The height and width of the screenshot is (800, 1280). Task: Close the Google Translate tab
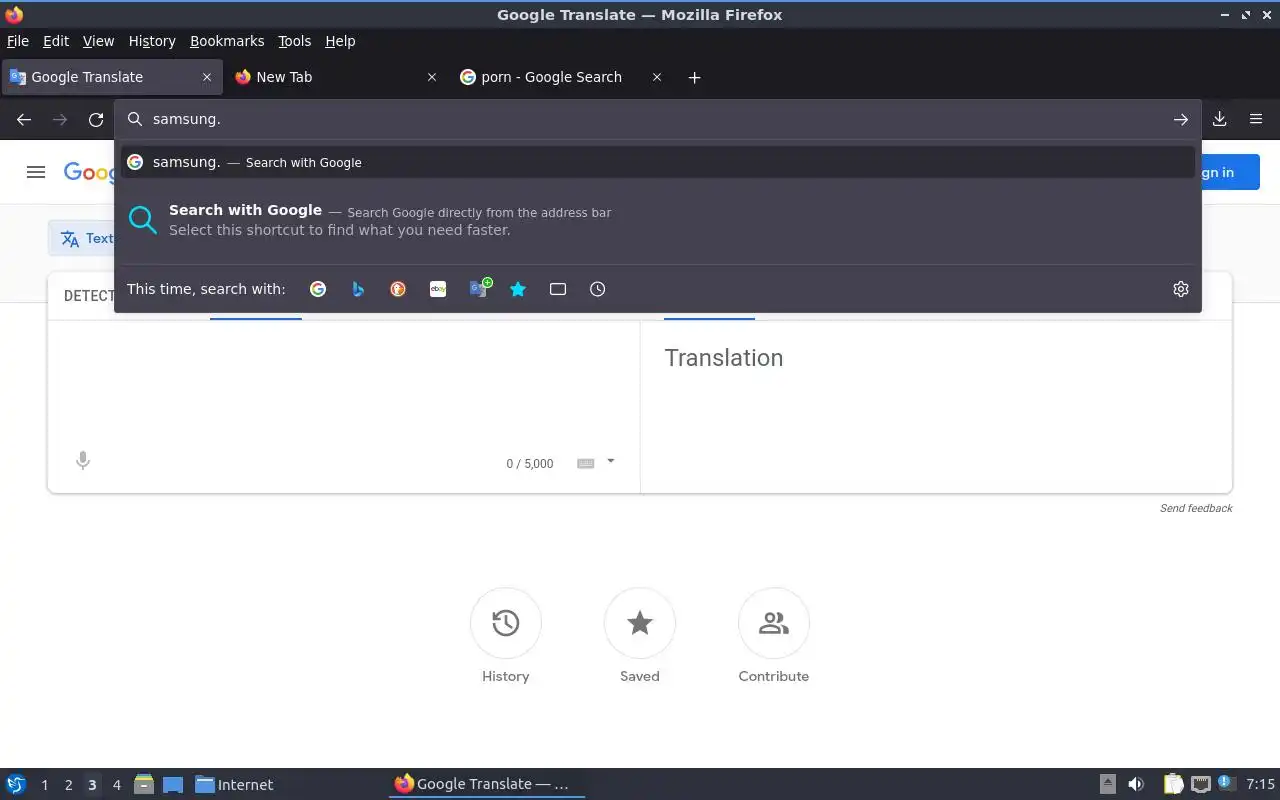207,77
